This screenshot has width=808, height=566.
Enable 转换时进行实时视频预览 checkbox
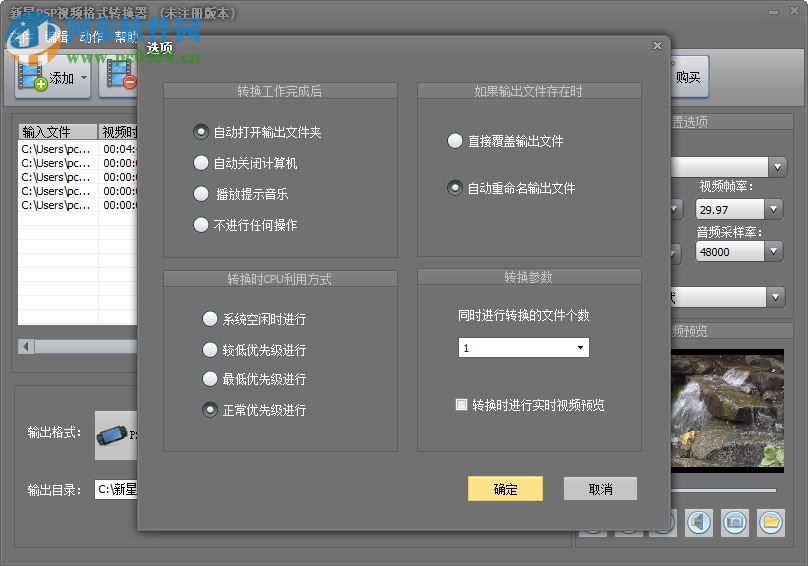point(461,405)
